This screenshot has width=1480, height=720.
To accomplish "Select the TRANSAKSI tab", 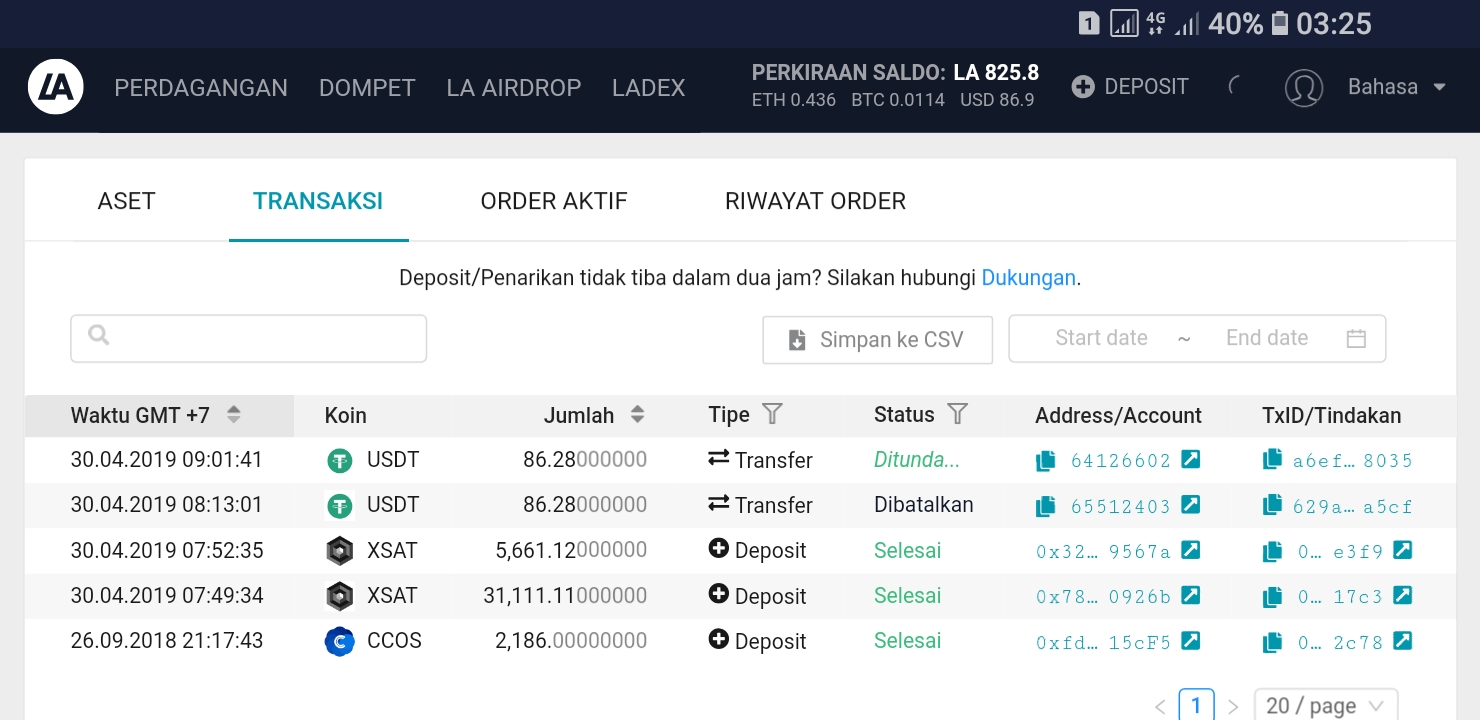I will point(318,201).
